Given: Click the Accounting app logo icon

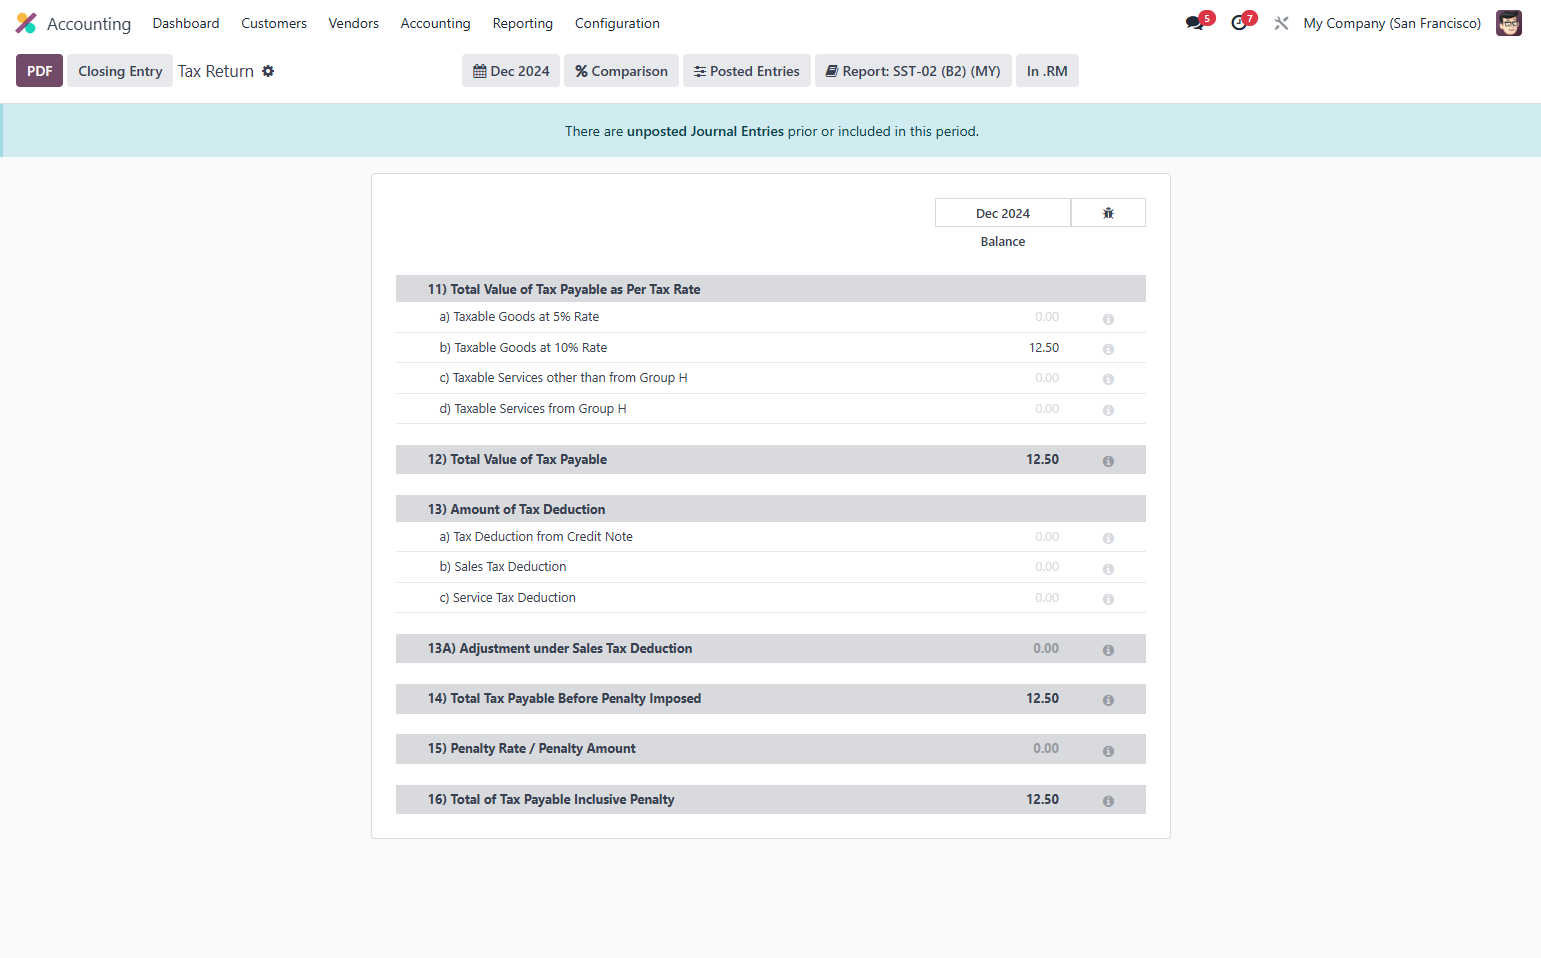Looking at the screenshot, I should 26,23.
